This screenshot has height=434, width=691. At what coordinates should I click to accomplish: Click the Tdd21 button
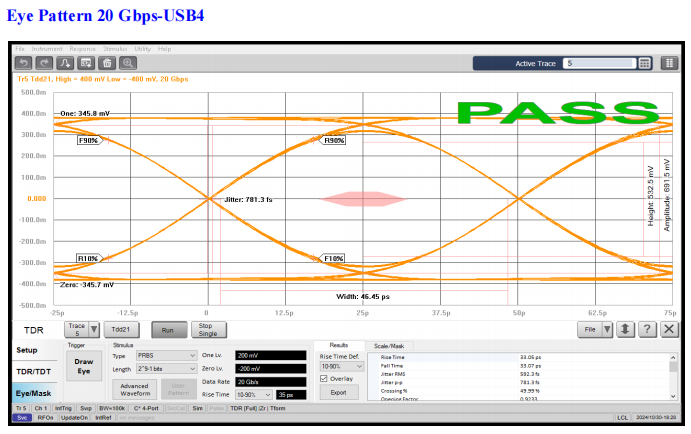click(x=120, y=330)
